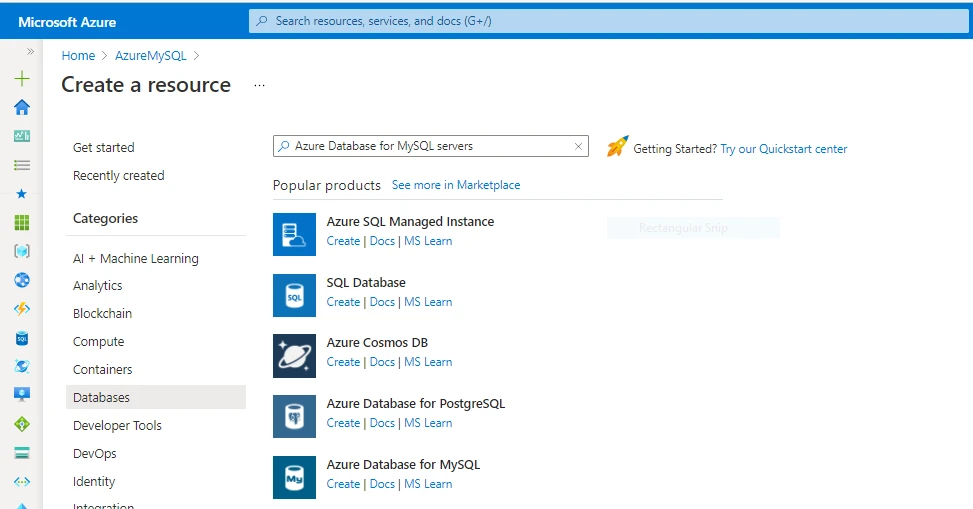Open MS Learn for Azure Database for MySQL

[x=428, y=484]
